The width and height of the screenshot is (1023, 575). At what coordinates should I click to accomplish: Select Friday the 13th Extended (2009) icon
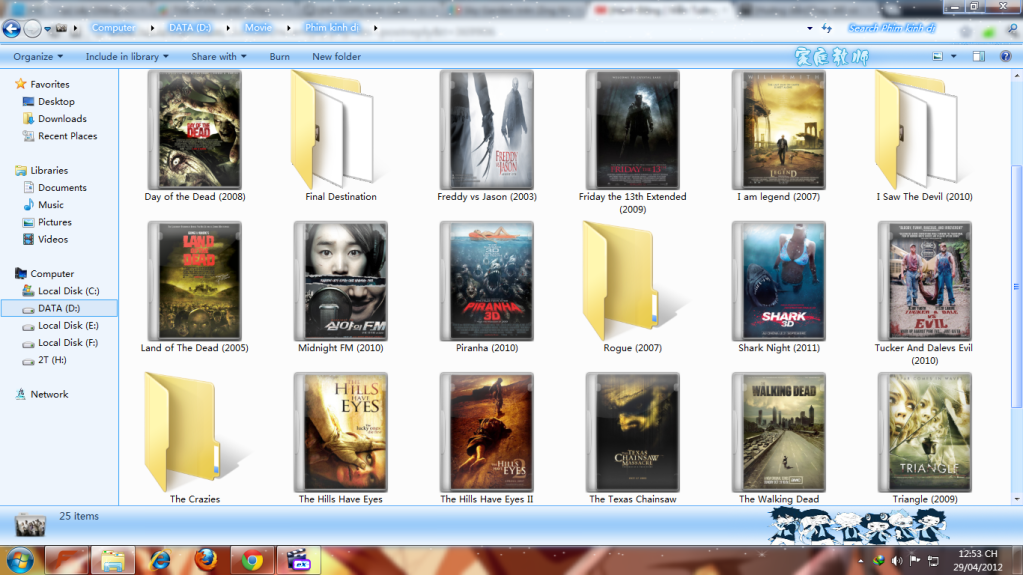click(633, 131)
